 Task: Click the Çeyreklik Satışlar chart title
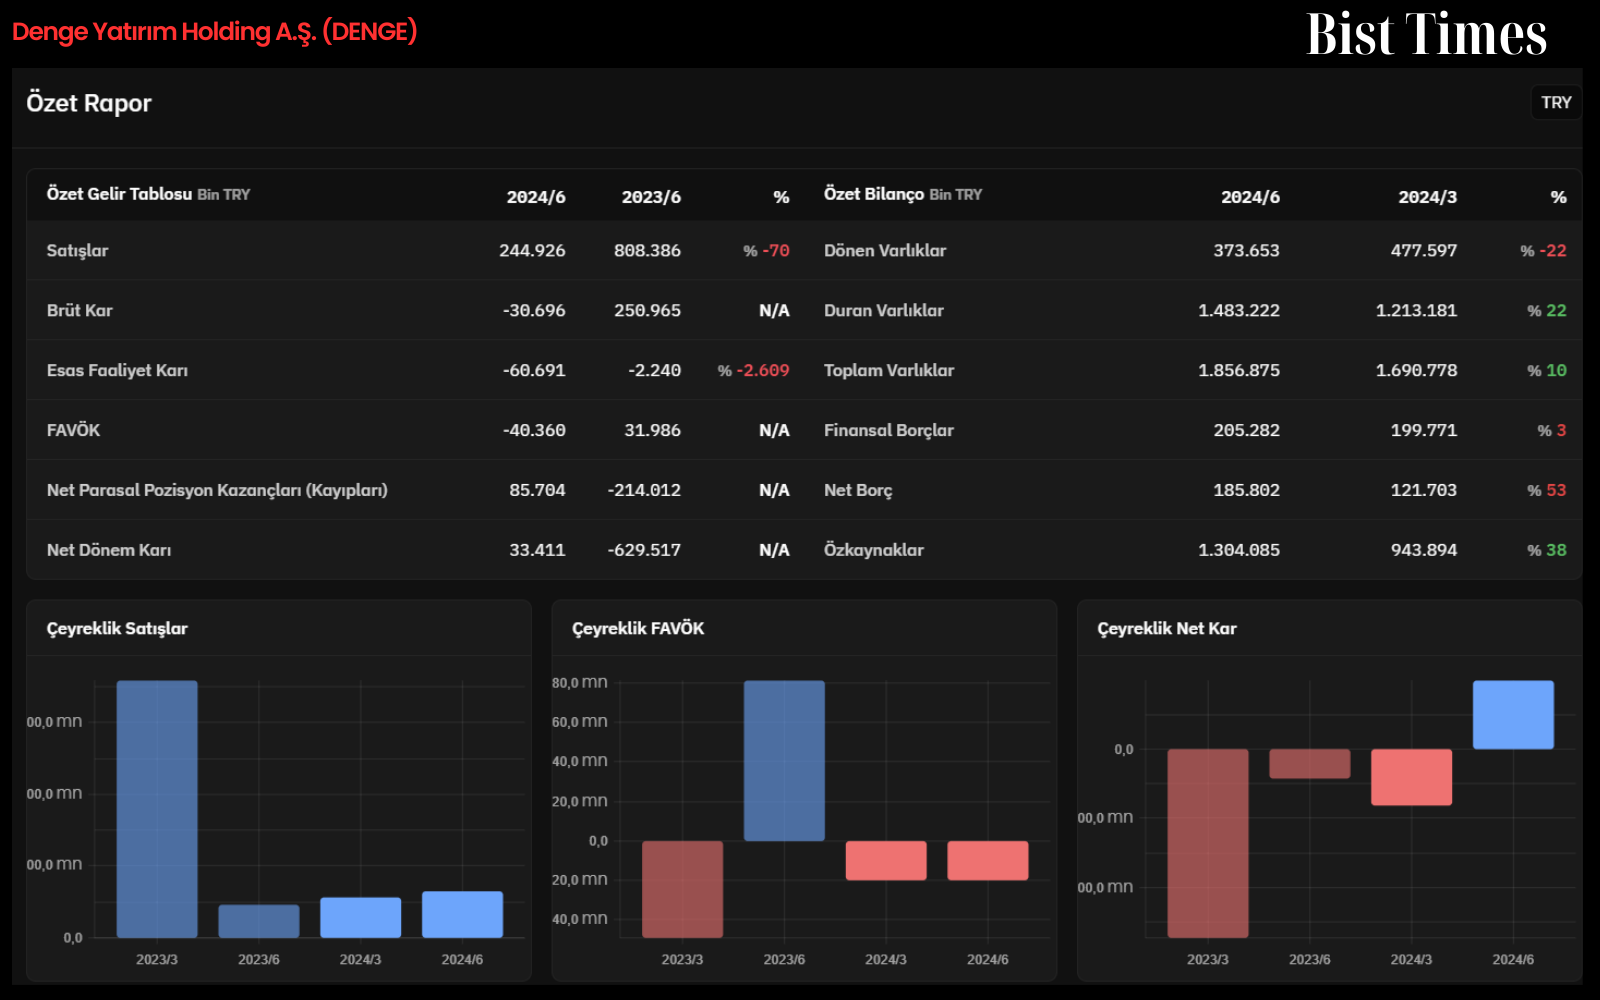pos(117,628)
